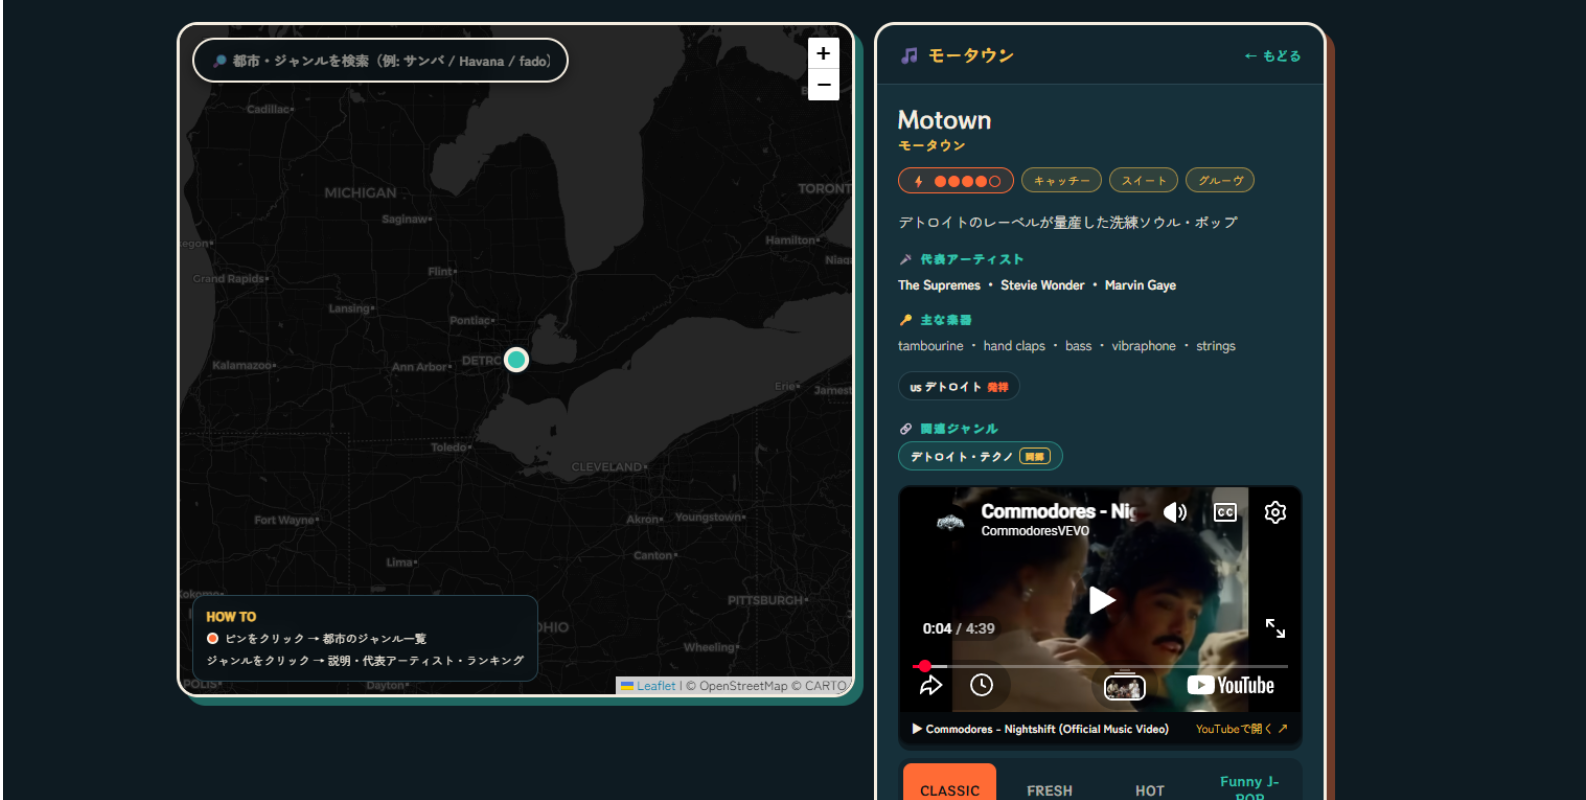1586x800 pixels.
Task: Click the 'tambourine' instrument text
Action: 930,346
